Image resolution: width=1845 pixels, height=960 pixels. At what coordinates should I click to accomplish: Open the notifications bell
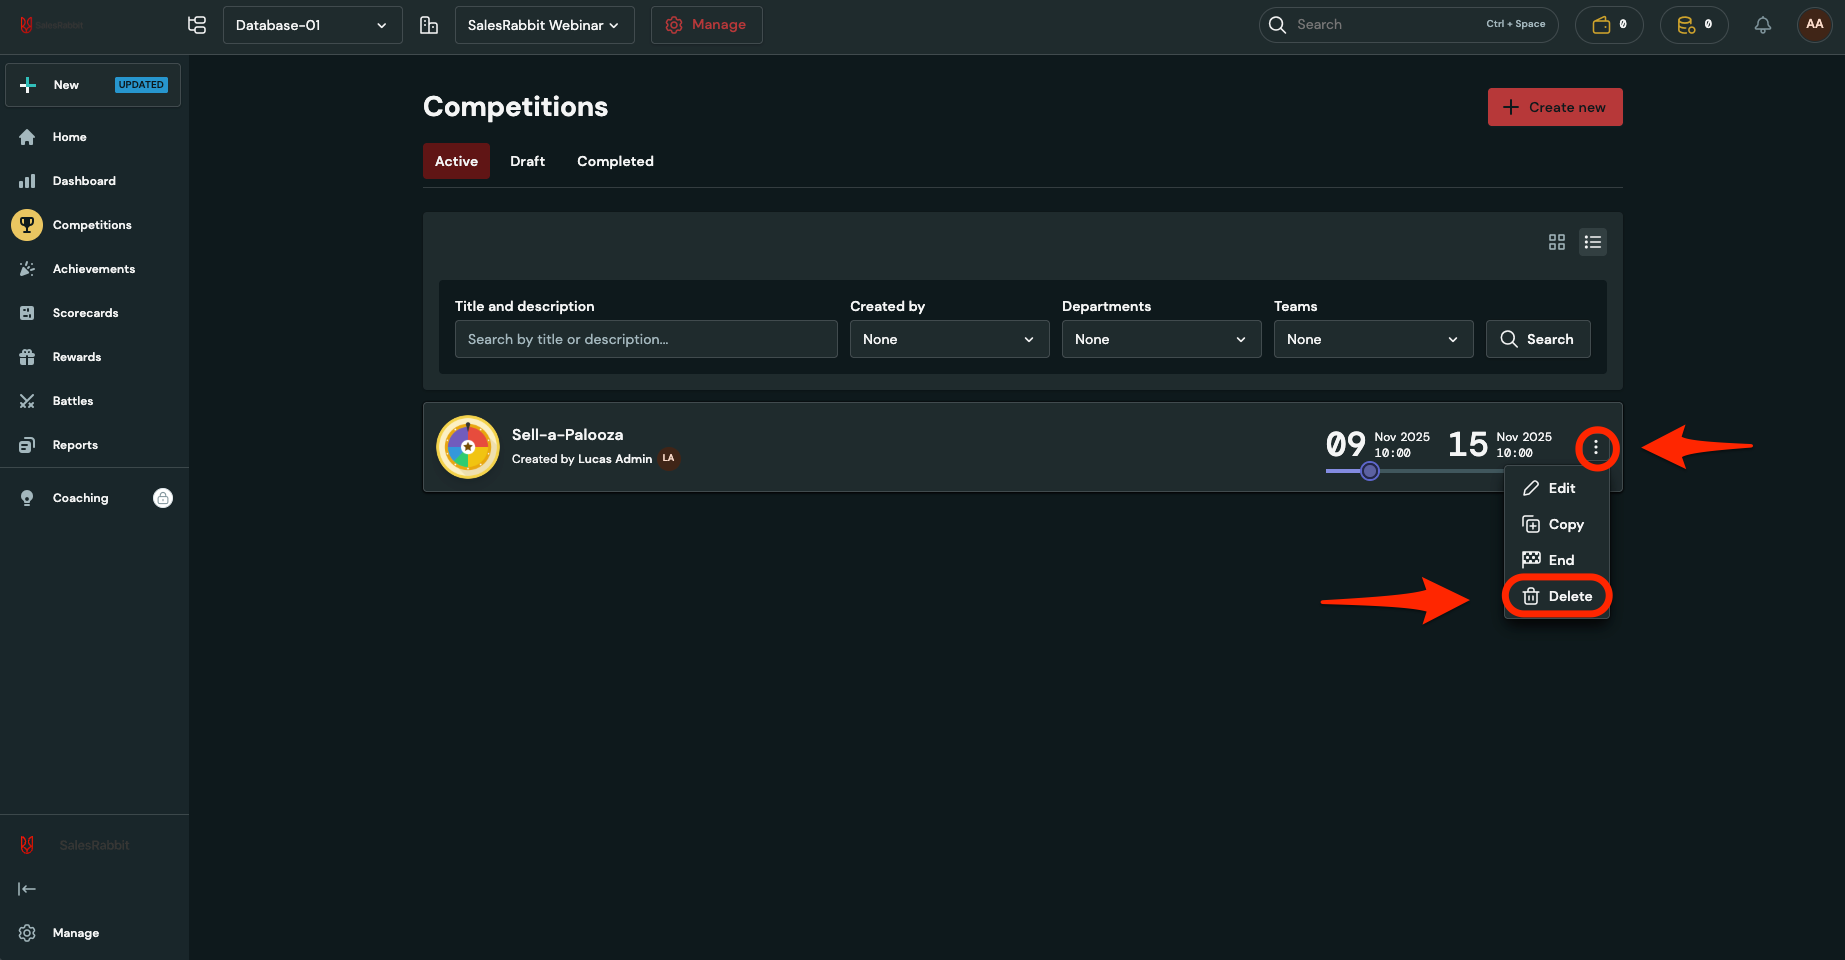coord(1762,25)
